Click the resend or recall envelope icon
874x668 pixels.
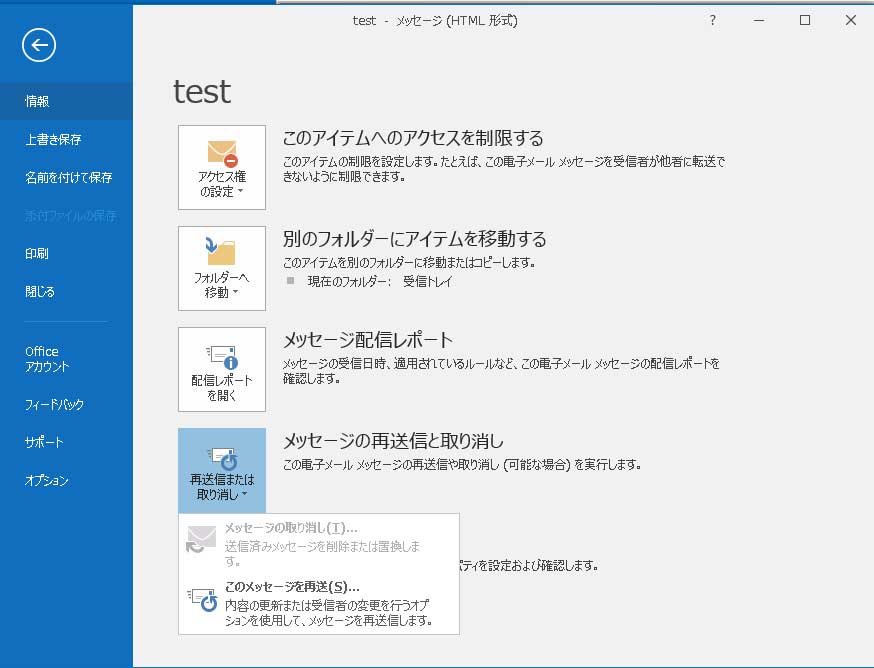(x=221, y=457)
